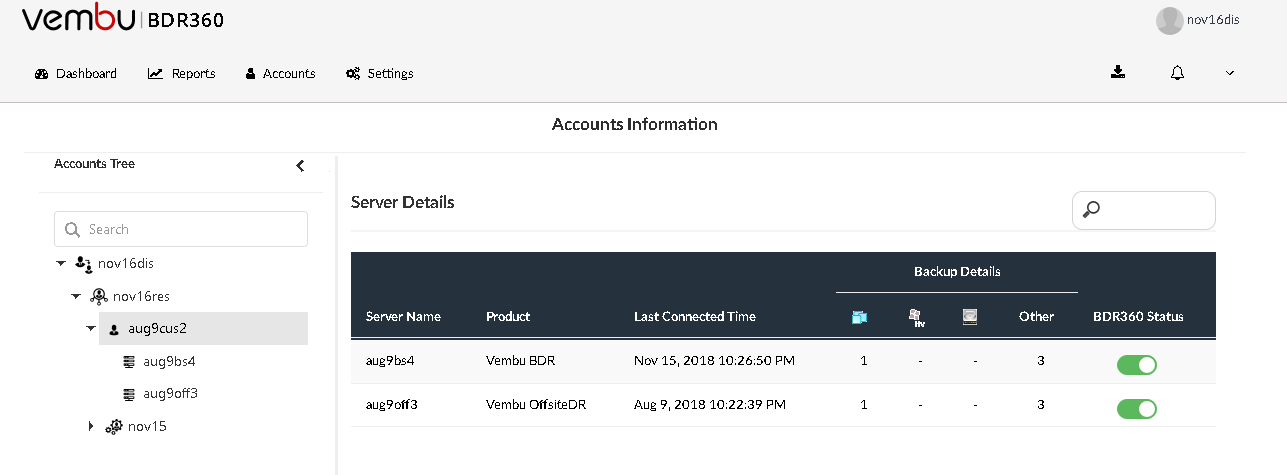The image size is (1287, 475).
Task: Click aug9off3 in the Server Name column
Action: pos(392,405)
